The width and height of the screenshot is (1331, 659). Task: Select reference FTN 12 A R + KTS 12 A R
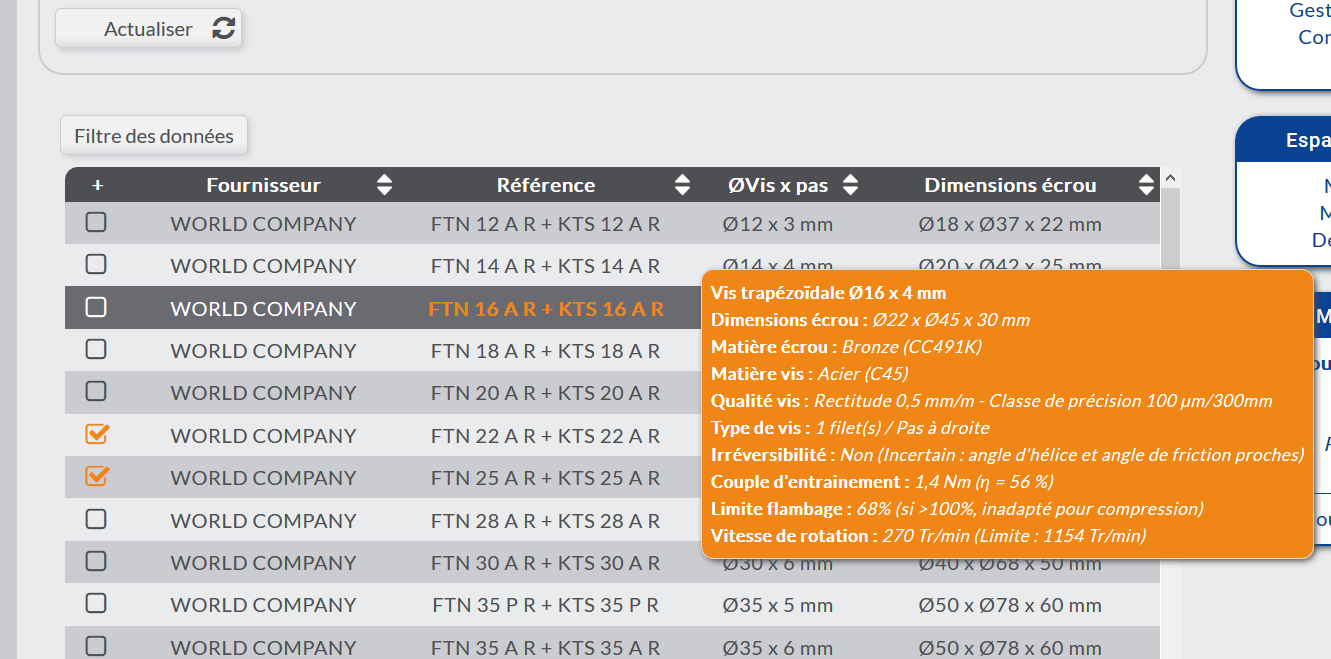point(546,224)
